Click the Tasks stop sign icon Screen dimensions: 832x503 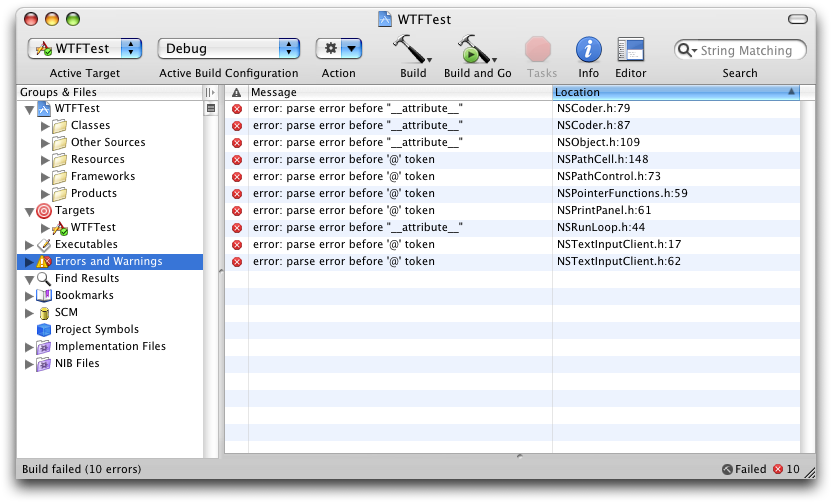pyautogui.click(x=538, y=50)
